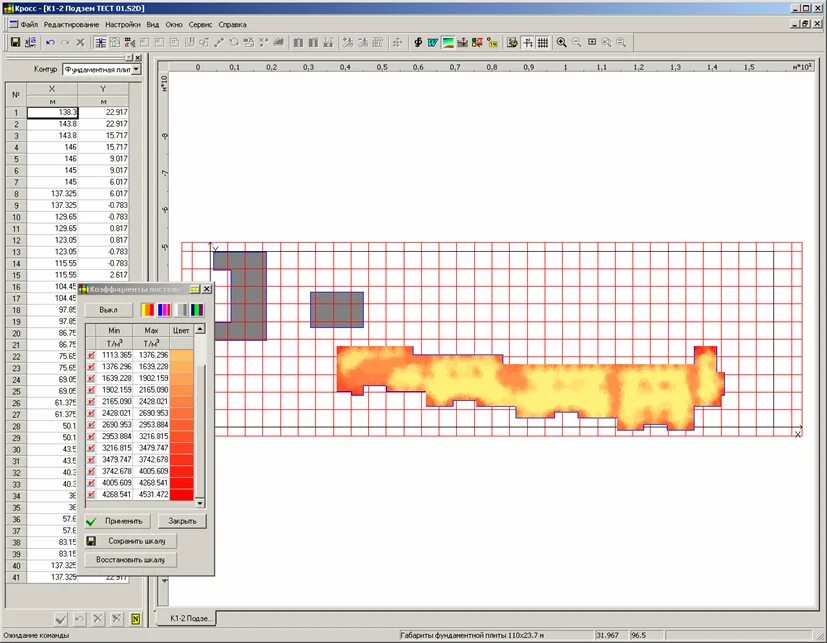This screenshot has width=827, height=643.
Task: Click the Undo arrow in the toolbar
Action: 50,42
